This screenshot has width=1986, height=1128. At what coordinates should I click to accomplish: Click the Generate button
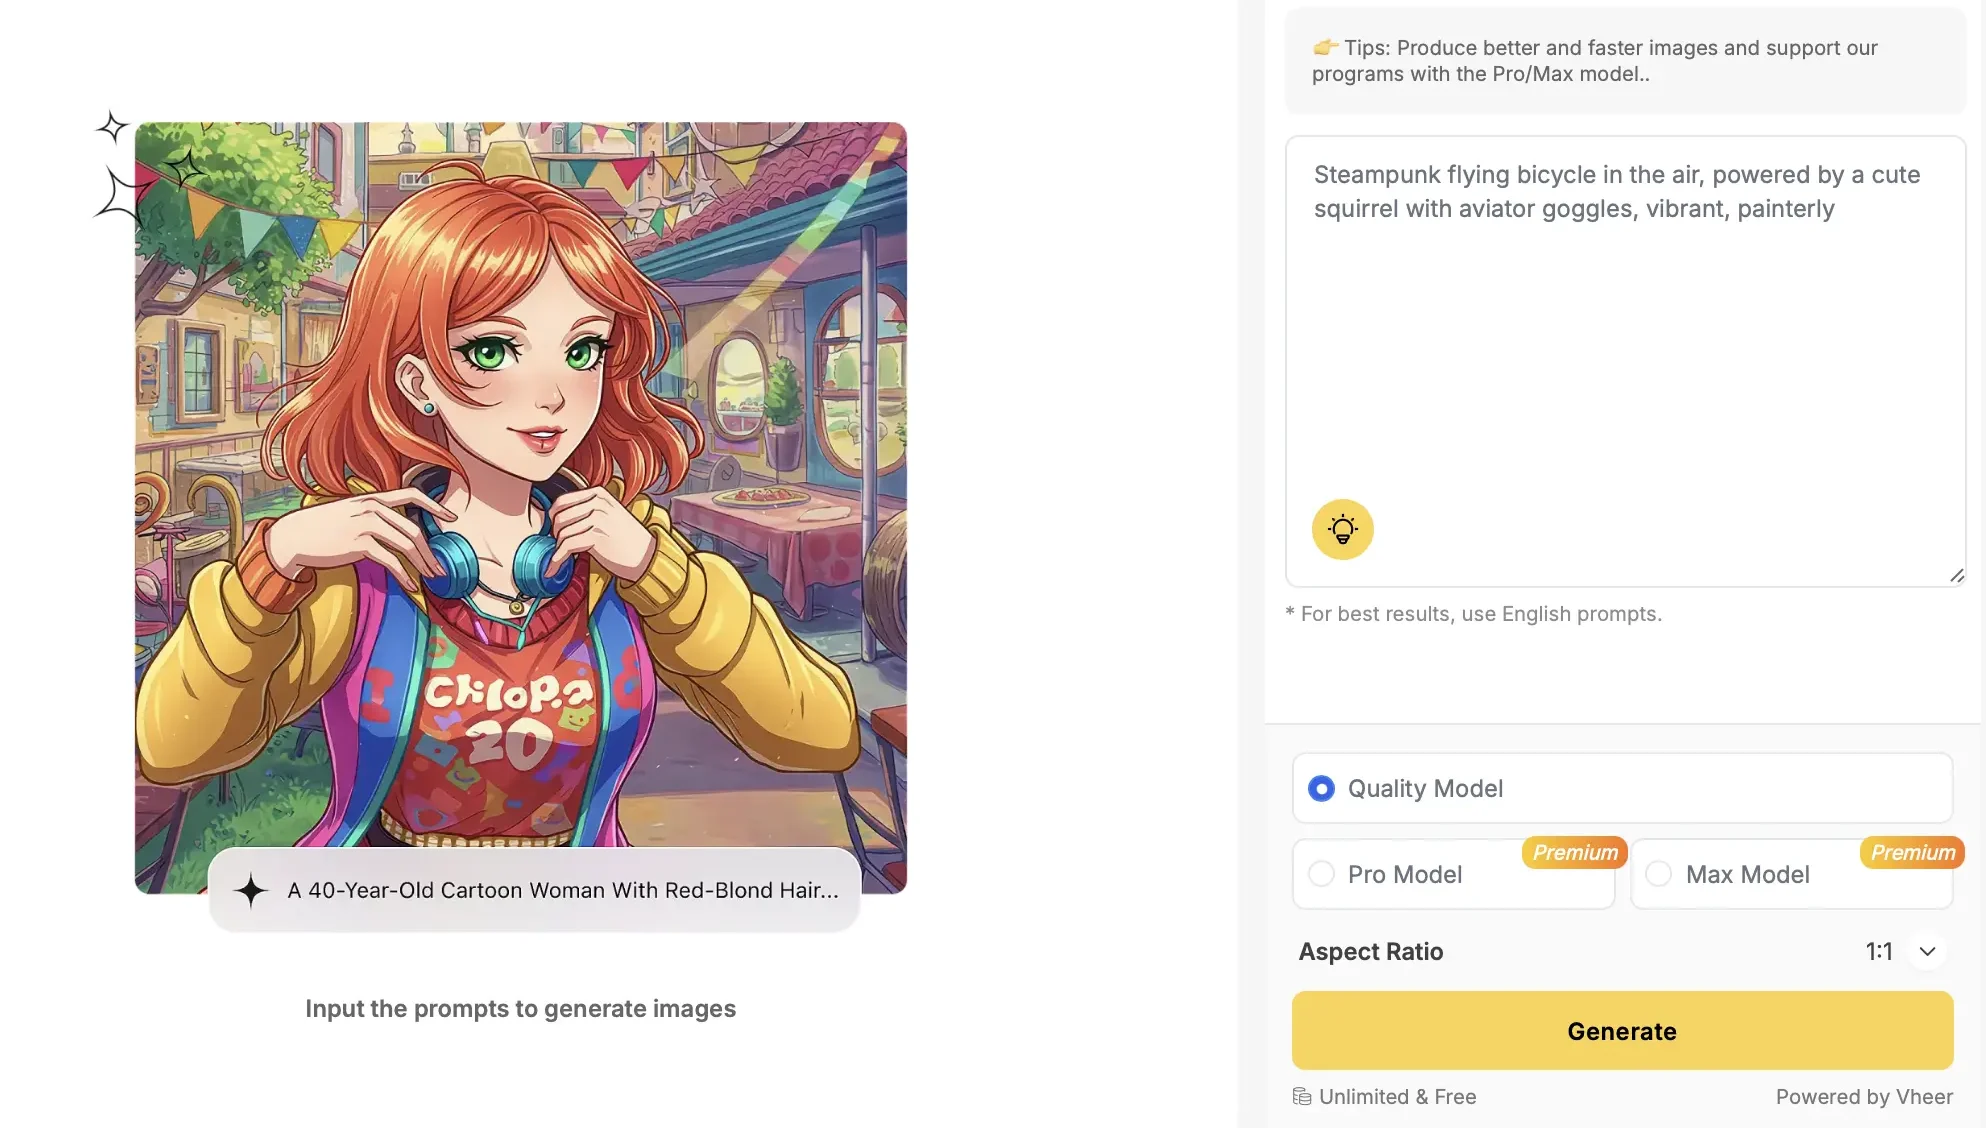pyautogui.click(x=1622, y=1031)
